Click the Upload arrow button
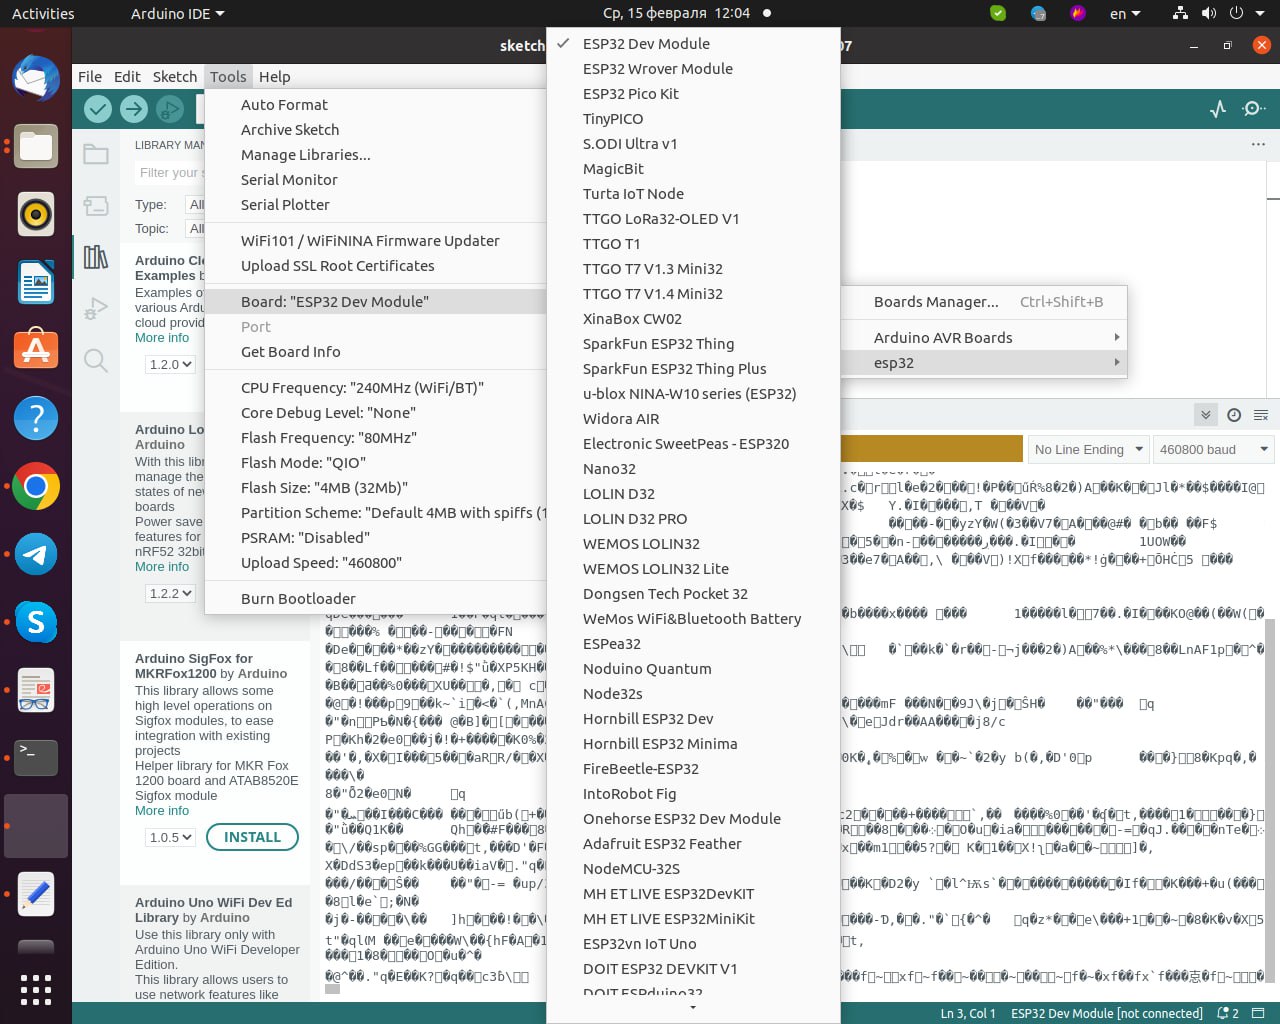The image size is (1280, 1024). tap(134, 109)
